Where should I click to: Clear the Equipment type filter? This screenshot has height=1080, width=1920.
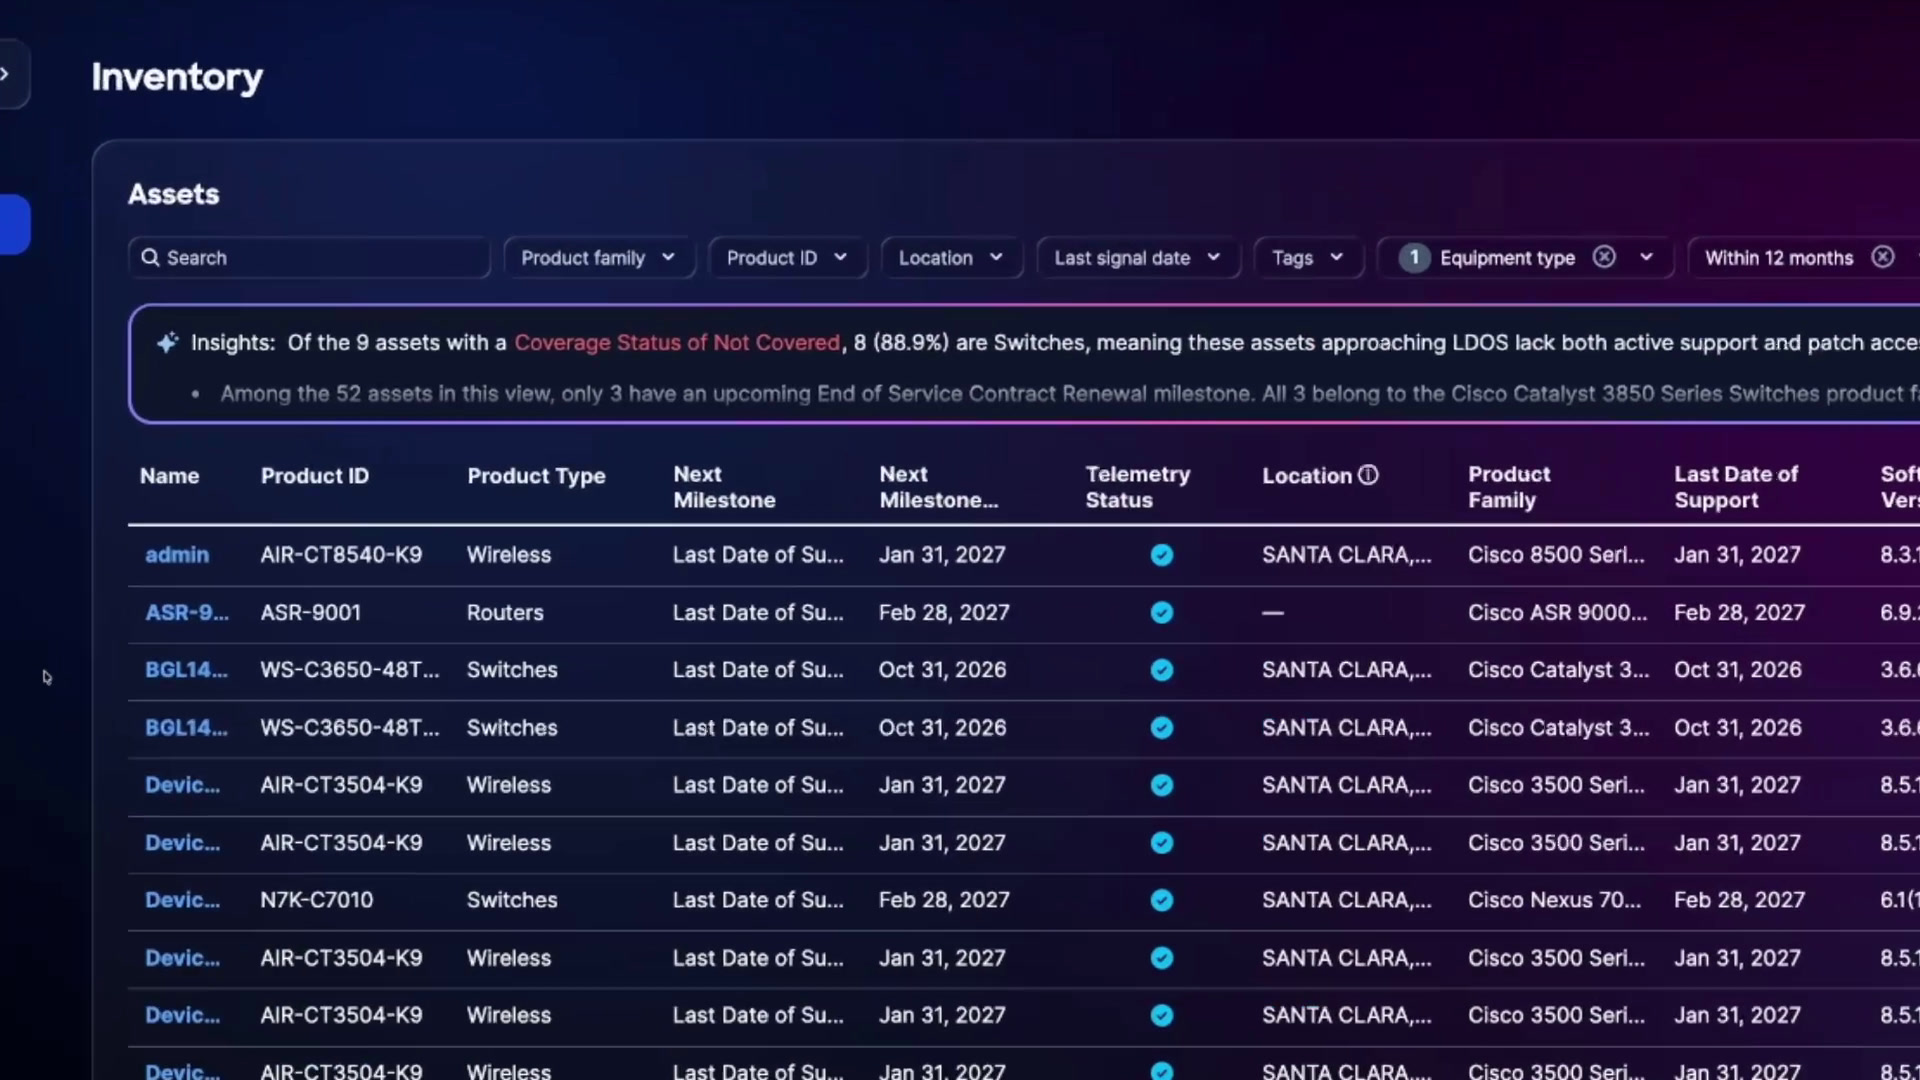[1604, 257]
